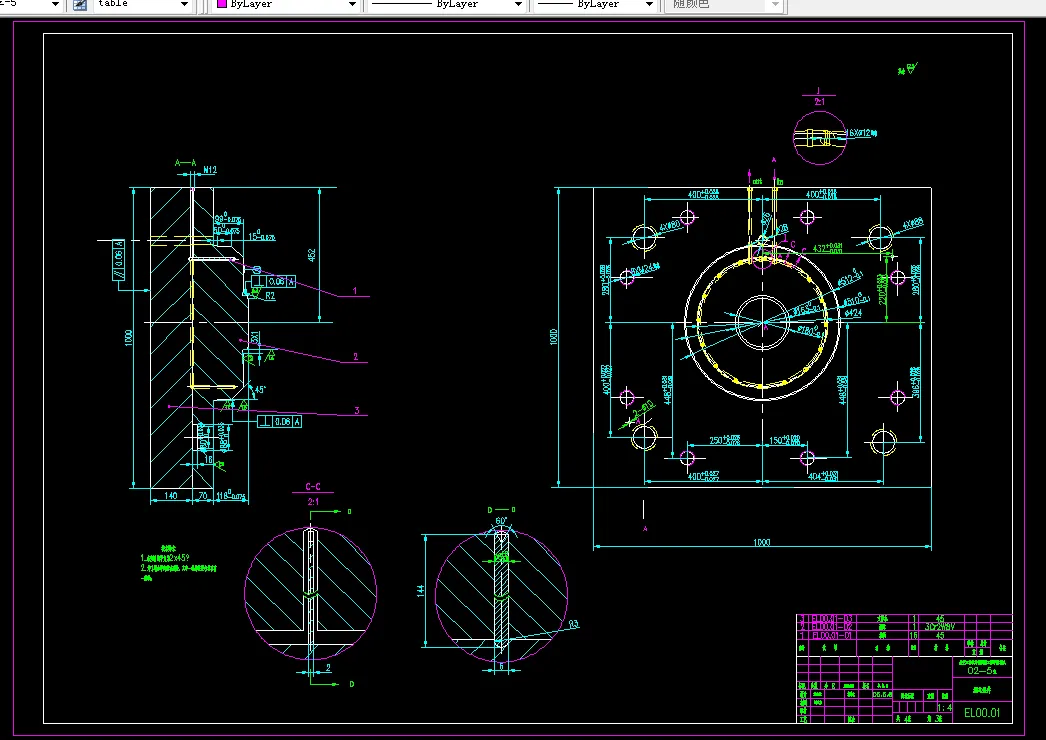The image size is (1046, 740).
Task: Select the 16Xø12 detail callout
Action: pos(862,133)
